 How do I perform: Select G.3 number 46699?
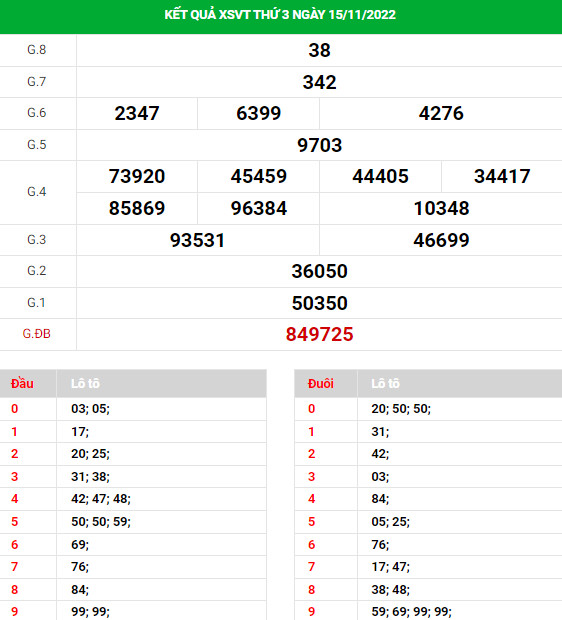coord(441,240)
